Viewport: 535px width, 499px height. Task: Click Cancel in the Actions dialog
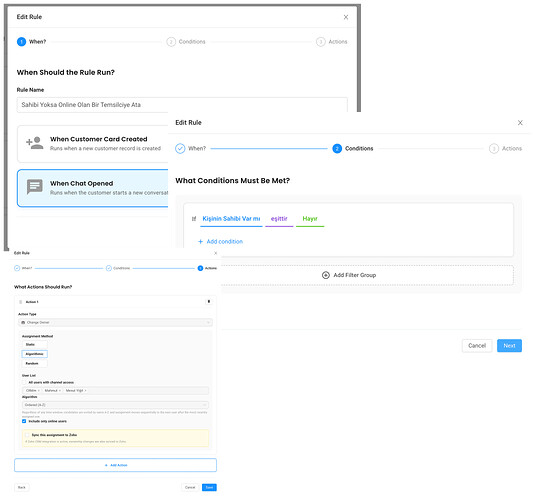click(190, 487)
